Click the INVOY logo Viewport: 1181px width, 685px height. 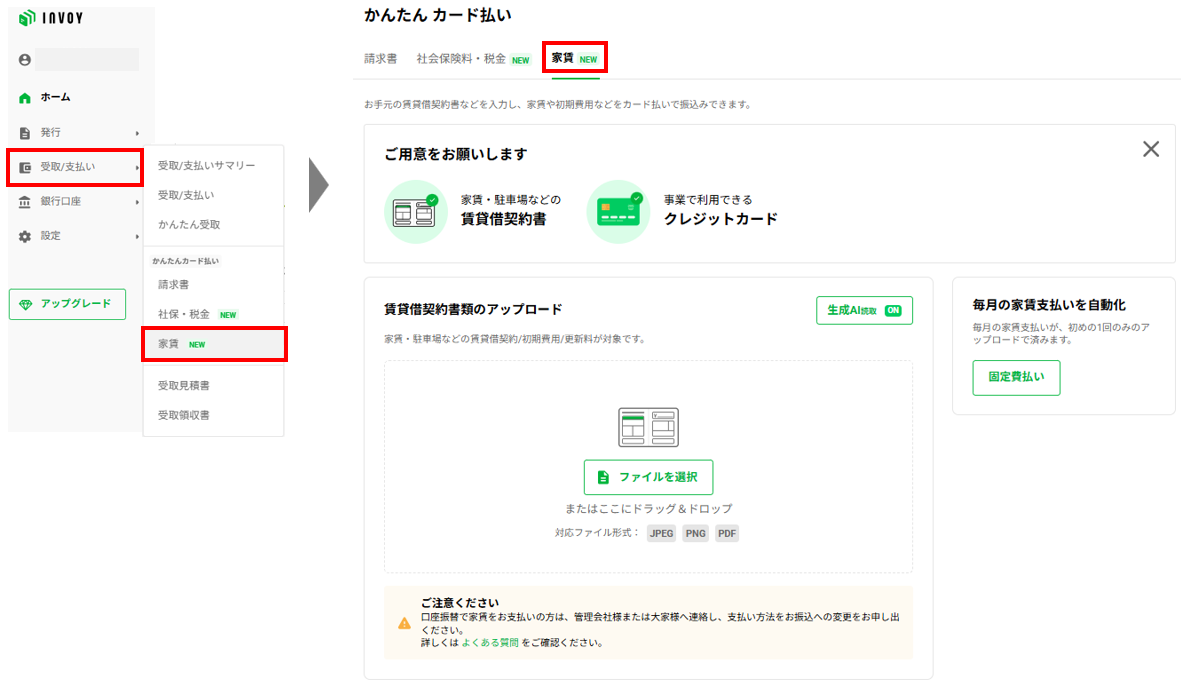50,18
